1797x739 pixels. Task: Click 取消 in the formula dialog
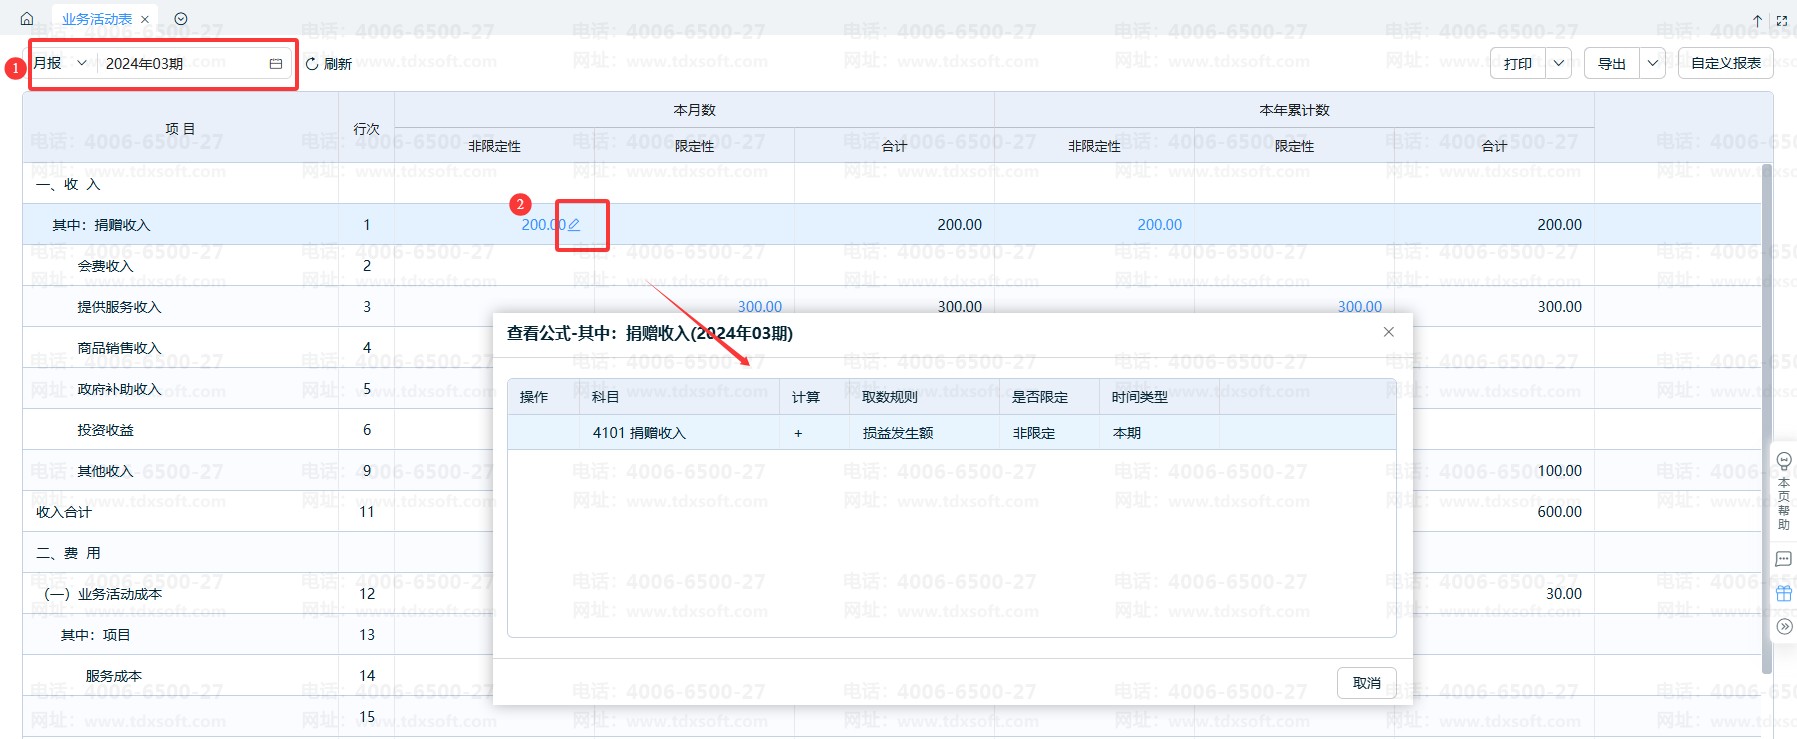click(1366, 683)
